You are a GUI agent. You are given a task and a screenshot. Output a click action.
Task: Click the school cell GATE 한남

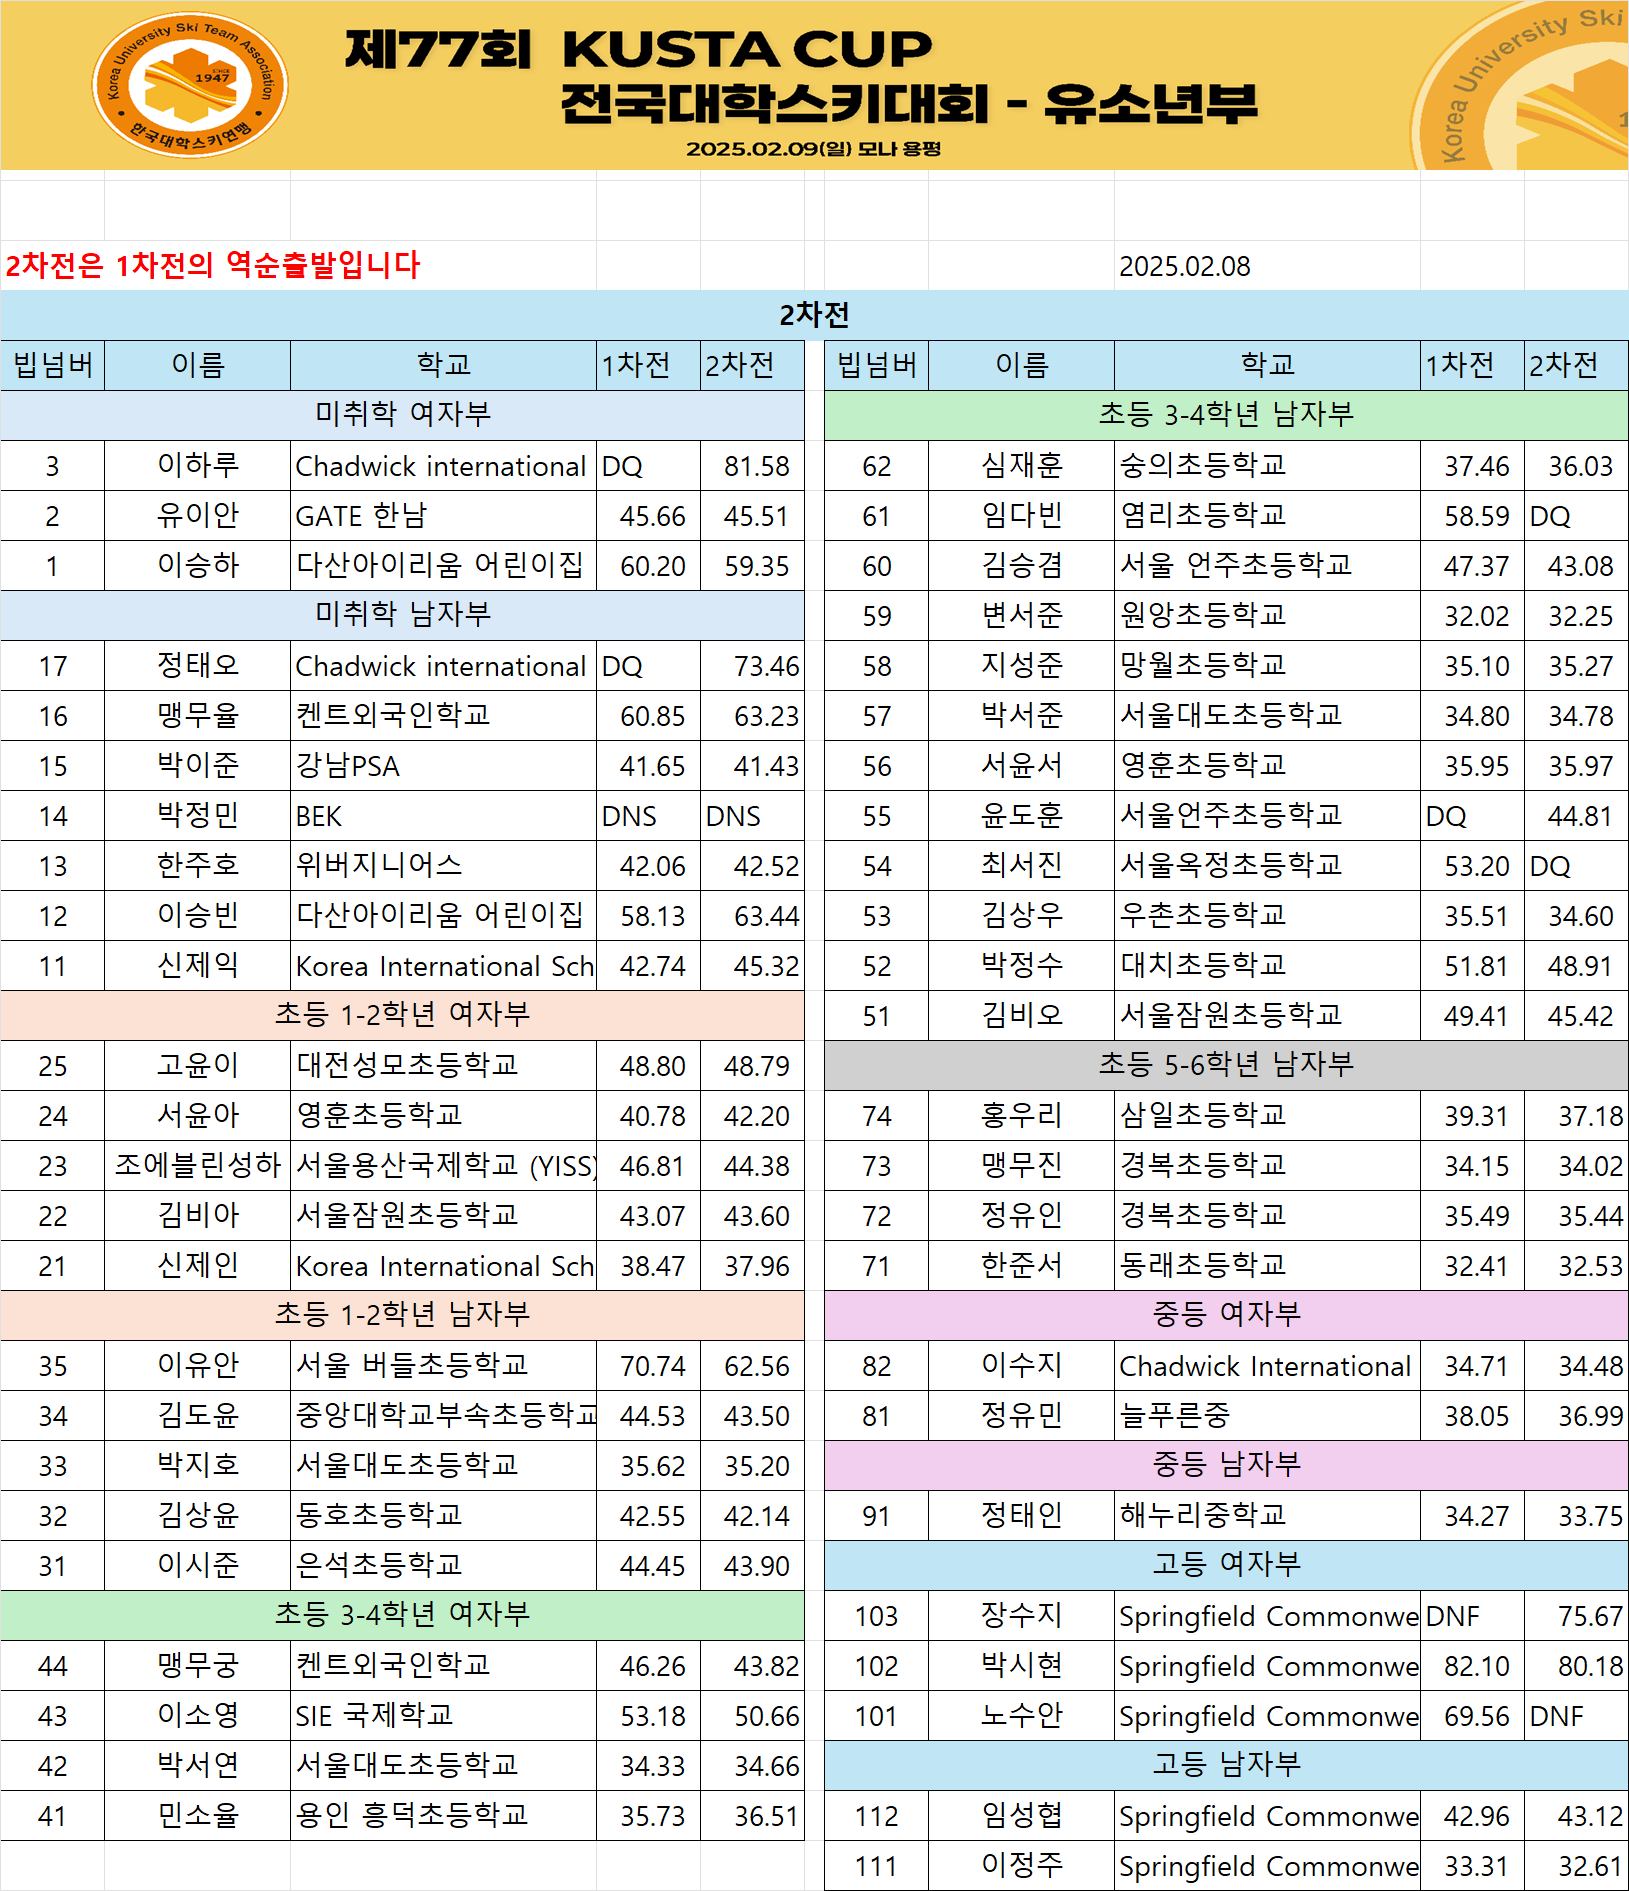click(443, 515)
